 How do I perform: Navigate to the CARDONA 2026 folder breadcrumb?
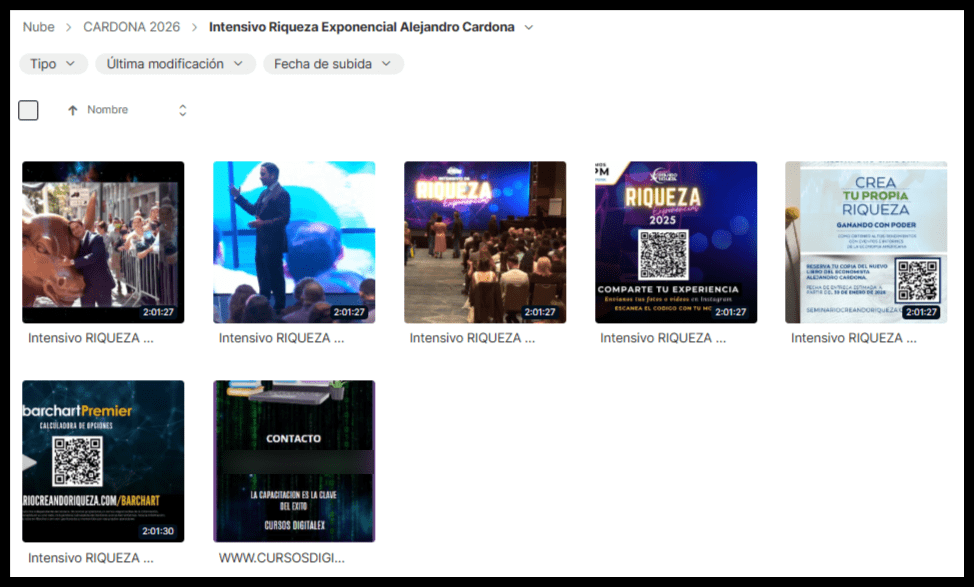(x=131, y=27)
